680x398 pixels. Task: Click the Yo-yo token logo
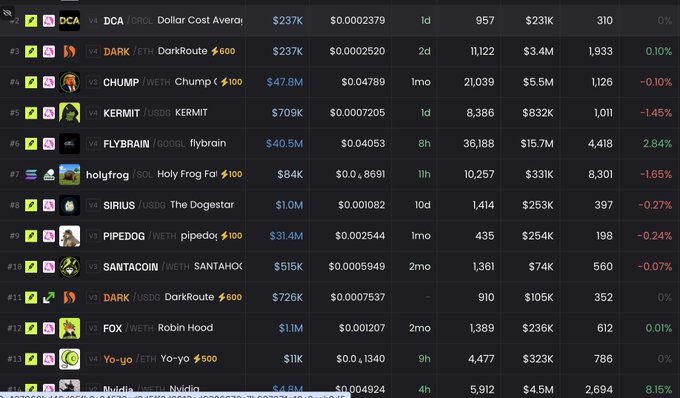coord(69,359)
